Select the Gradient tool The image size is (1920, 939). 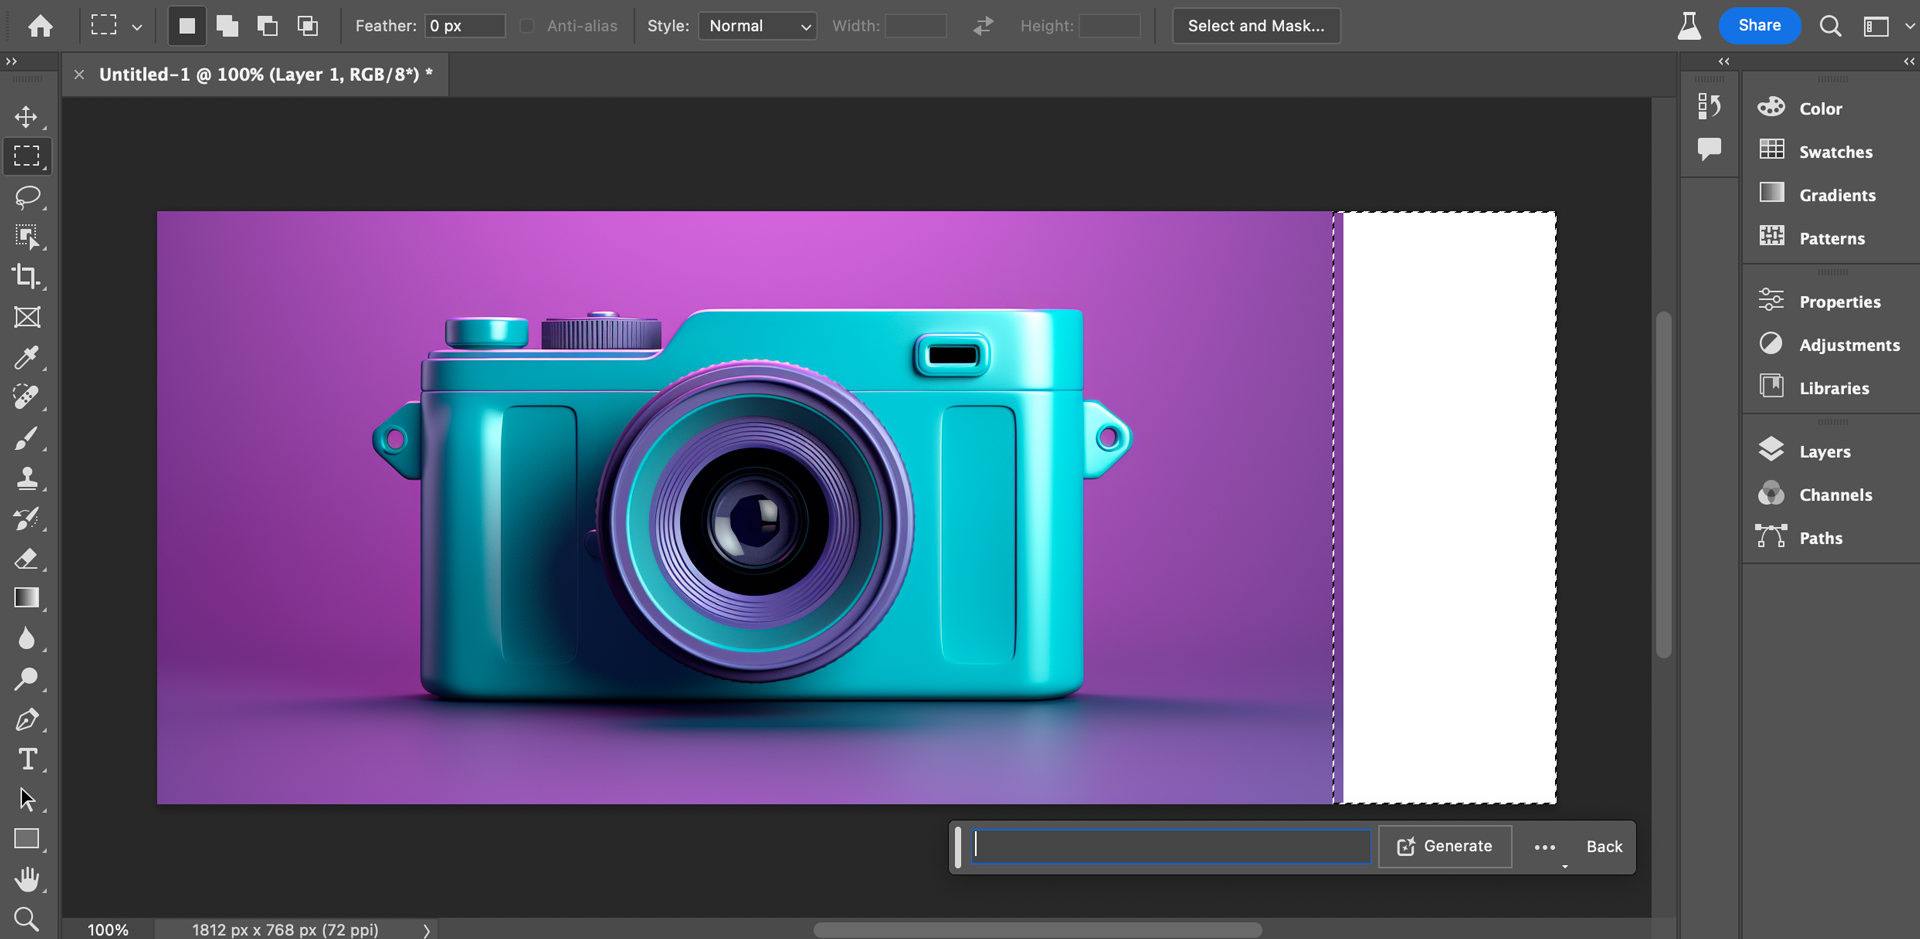tap(27, 598)
